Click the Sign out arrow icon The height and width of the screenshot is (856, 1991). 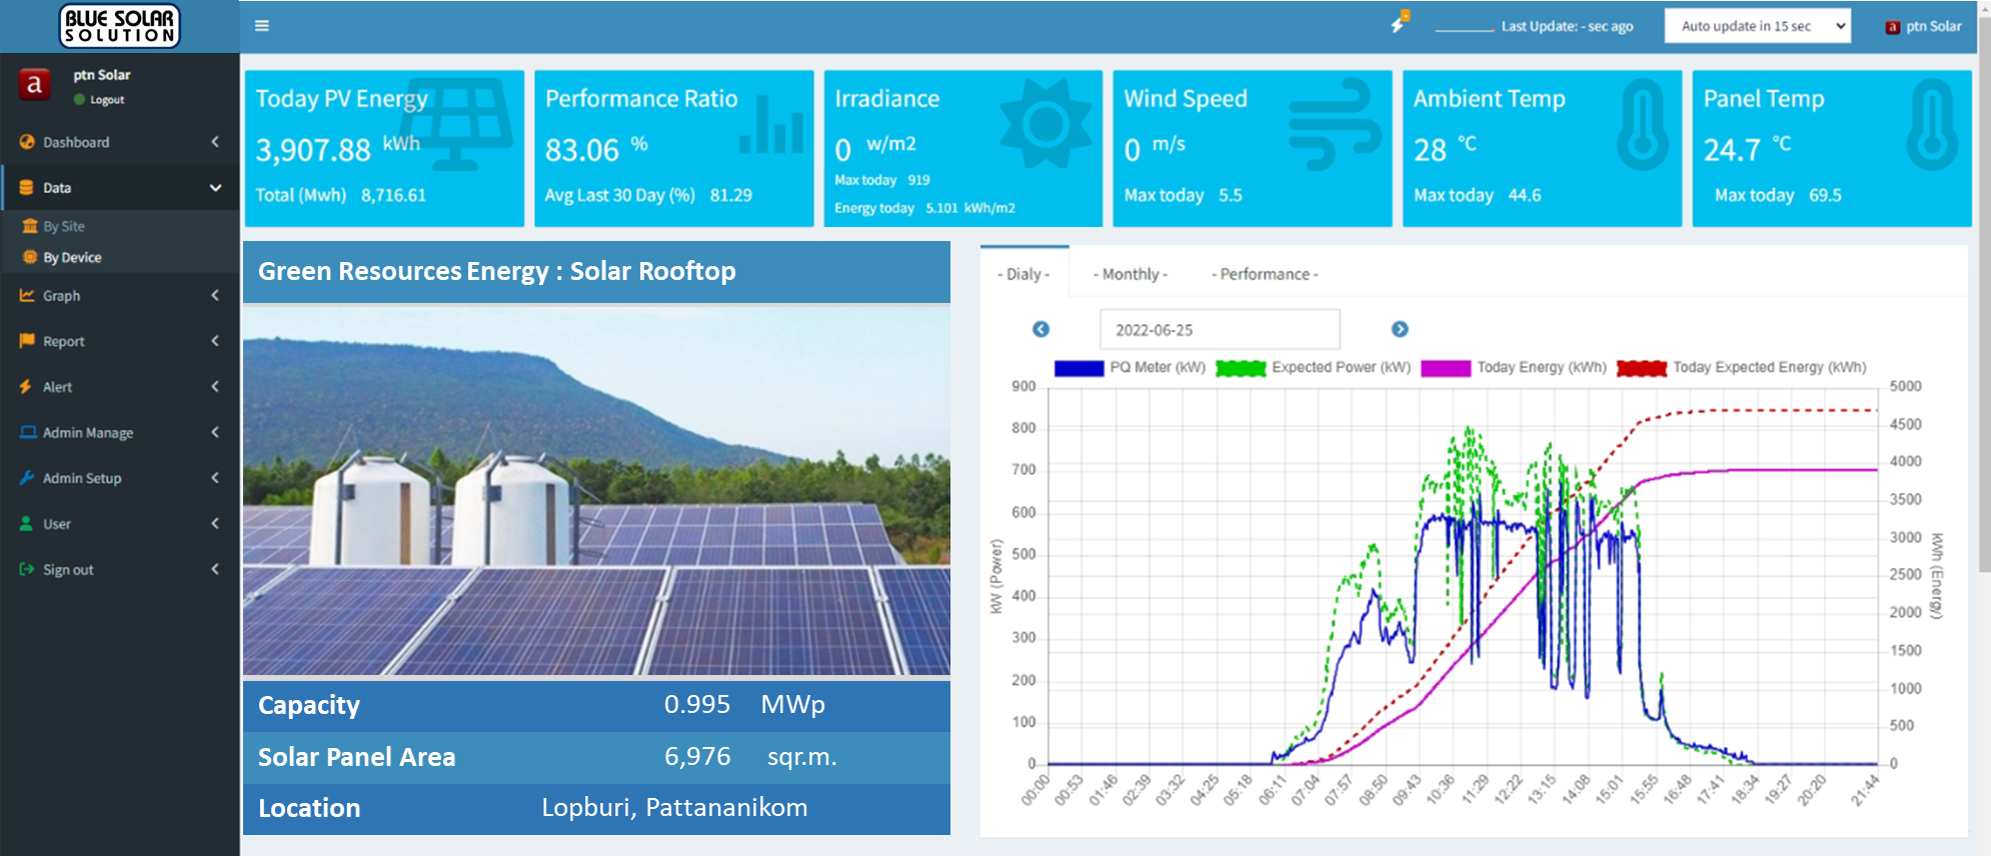[x=27, y=569]
